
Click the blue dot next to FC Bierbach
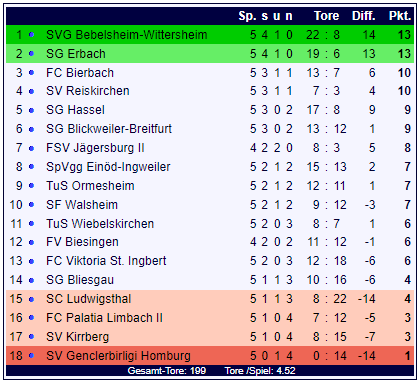click(31, 72)
